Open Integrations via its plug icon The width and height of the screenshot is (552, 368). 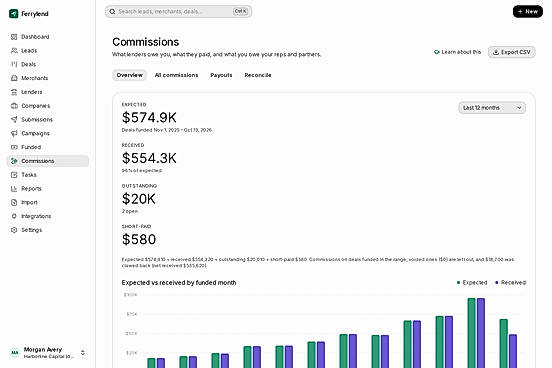pos(14,216)
